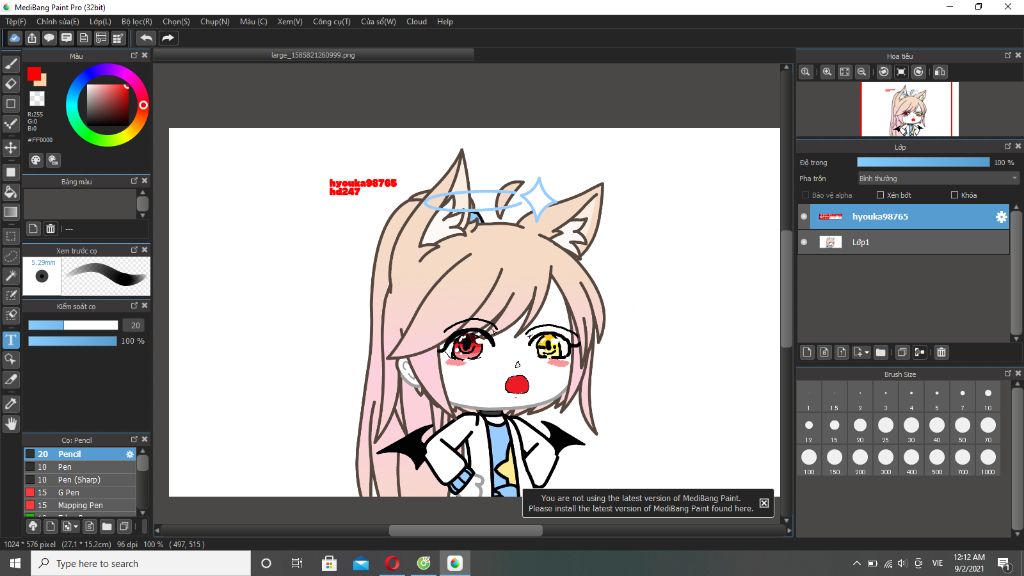Adjust the Độ trong opacity slider

pyautogui.click(x=923, y=162)
